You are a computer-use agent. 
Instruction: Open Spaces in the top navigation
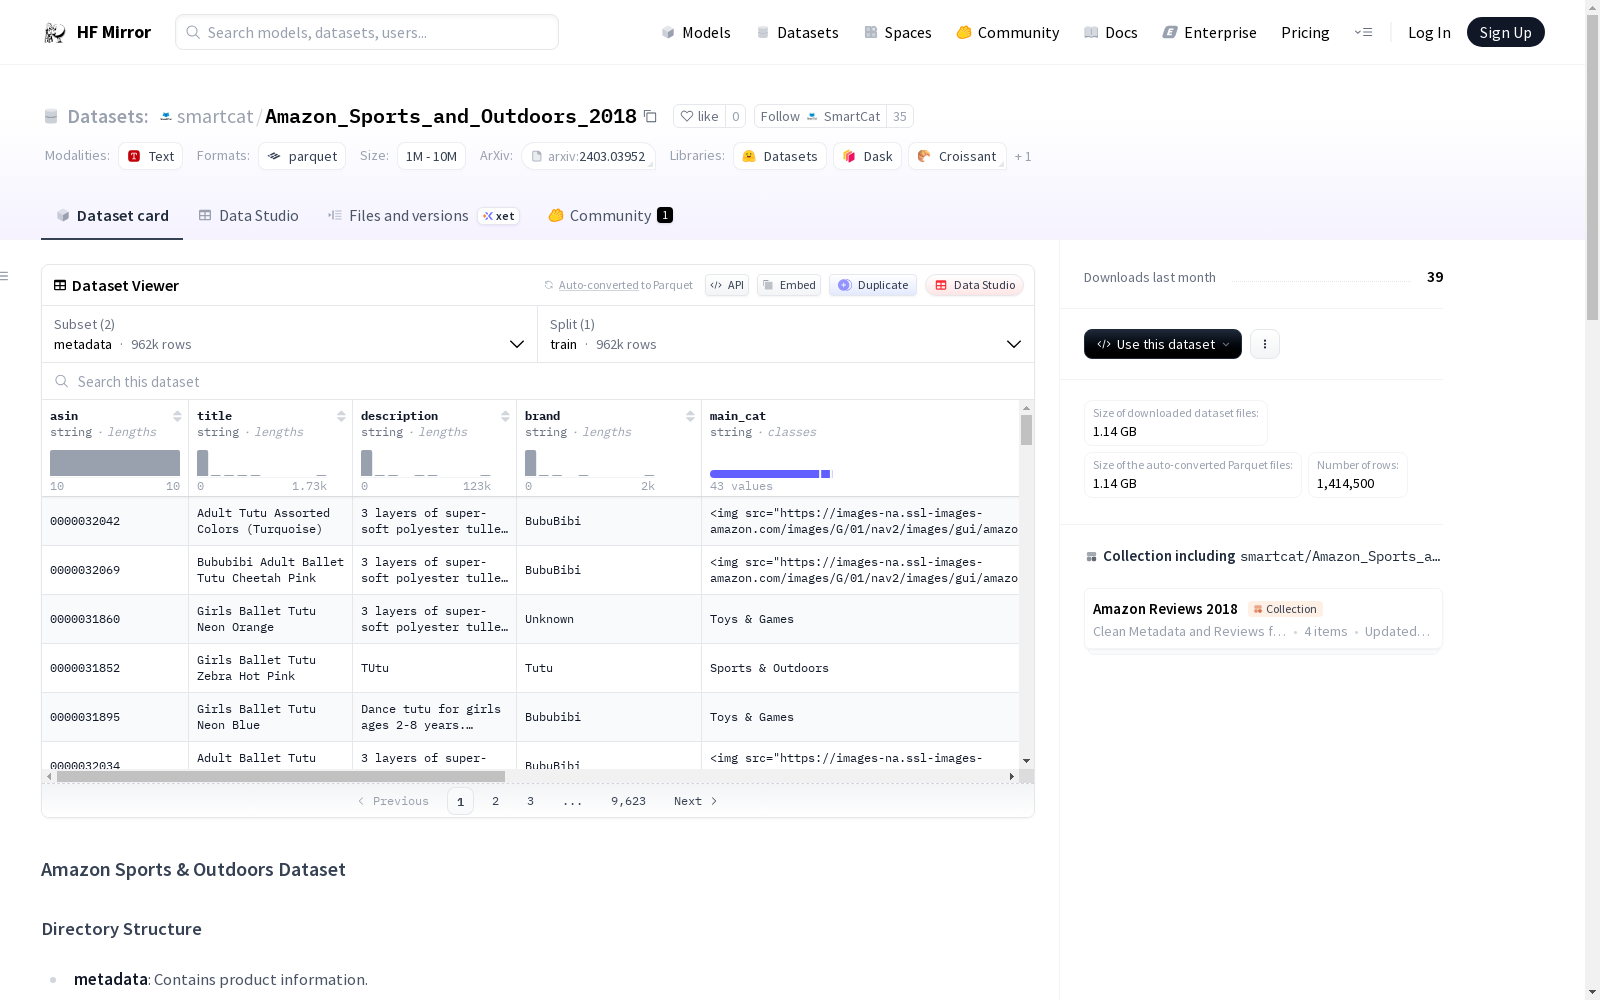(x=898, y=33)
